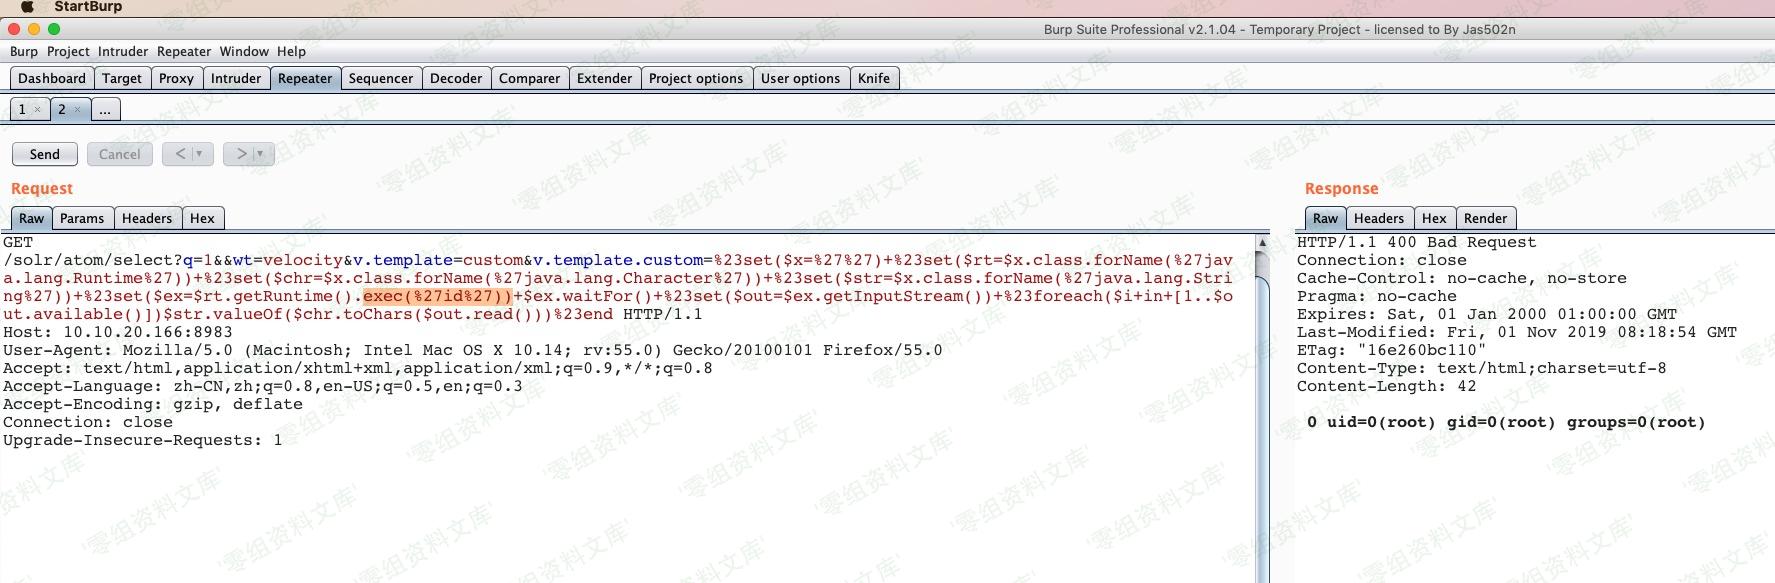Viewport: 1775px width, 583px height.
Task: Open the Project options tab
Action: 696,78
